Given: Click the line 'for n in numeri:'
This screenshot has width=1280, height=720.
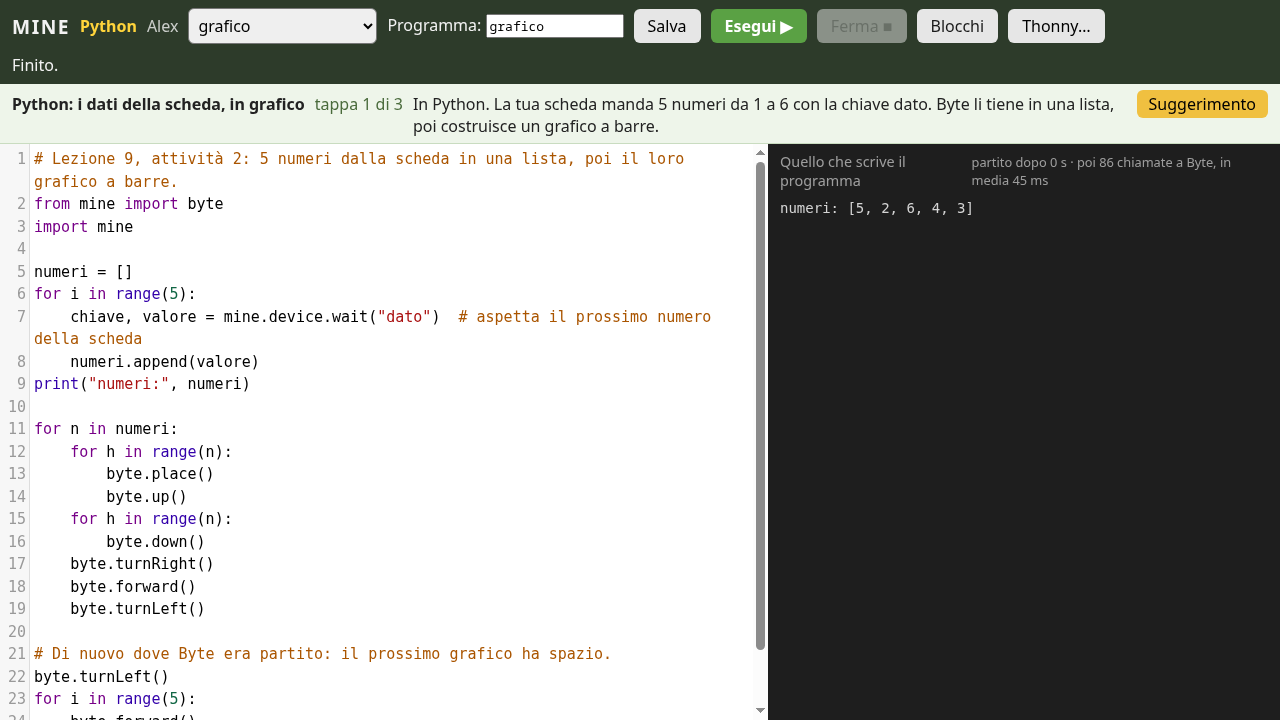Looking at the screenshot, I should [x=106, y=429].
